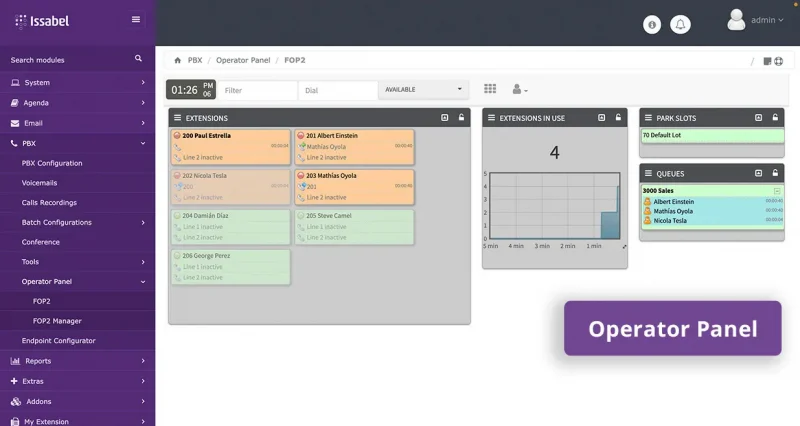This screenshot has height=426, width=800.
Task: Click Operator Panel in the breadcrumb
Action: click(243, 60)
